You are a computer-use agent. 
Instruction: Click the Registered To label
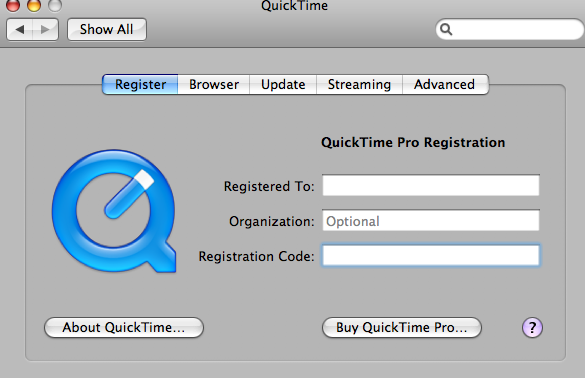[x=269, y=186]
